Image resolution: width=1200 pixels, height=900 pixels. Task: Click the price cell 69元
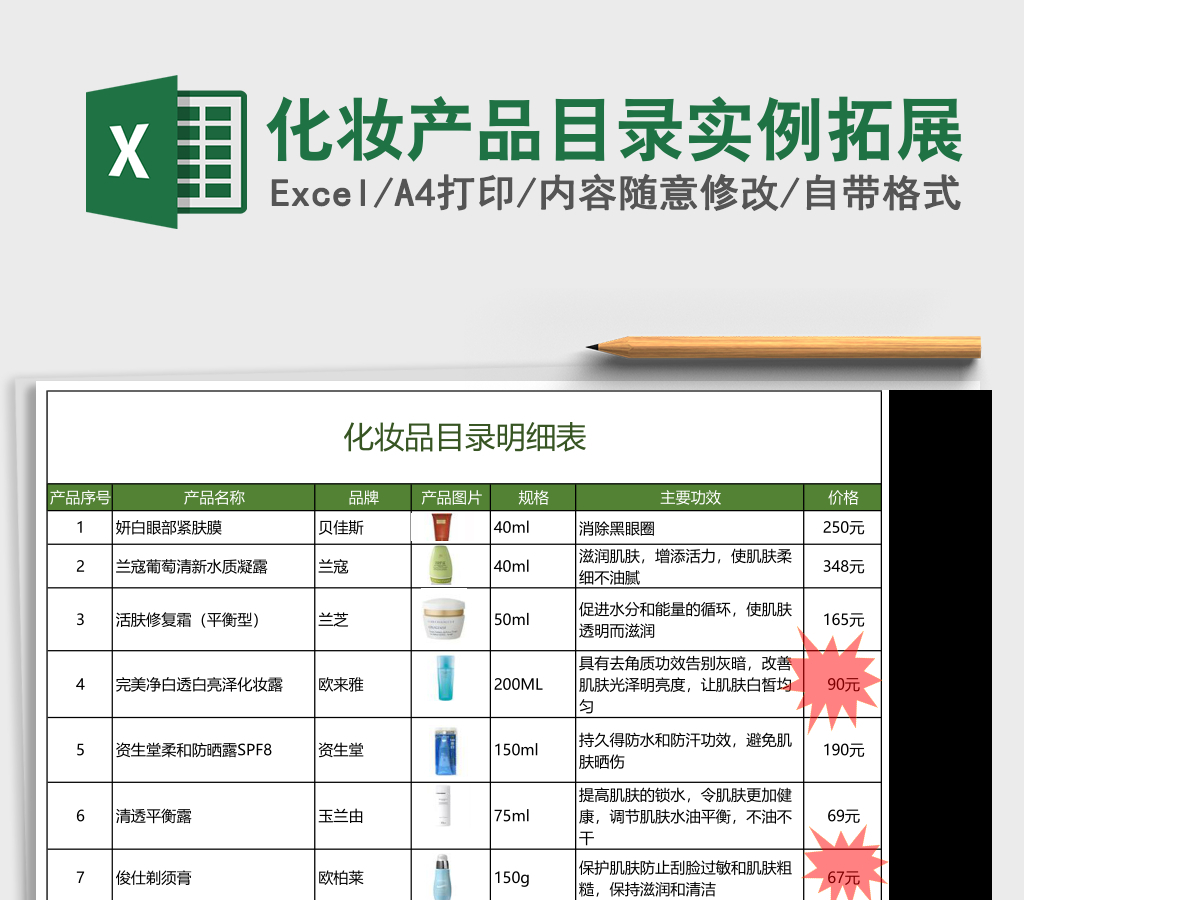(x=843, y=815)
